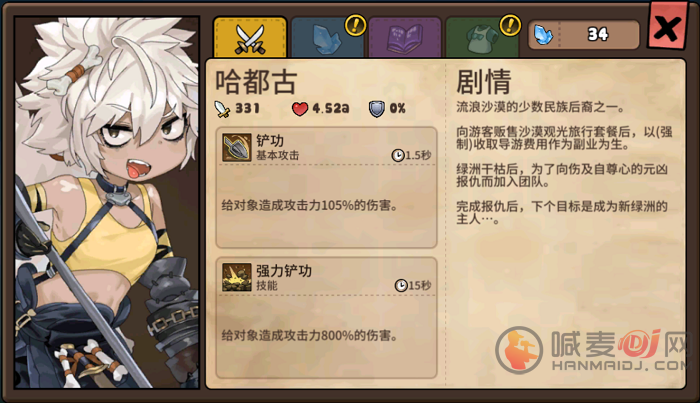
Task: Close the character info panel
Action: point(667,27)
